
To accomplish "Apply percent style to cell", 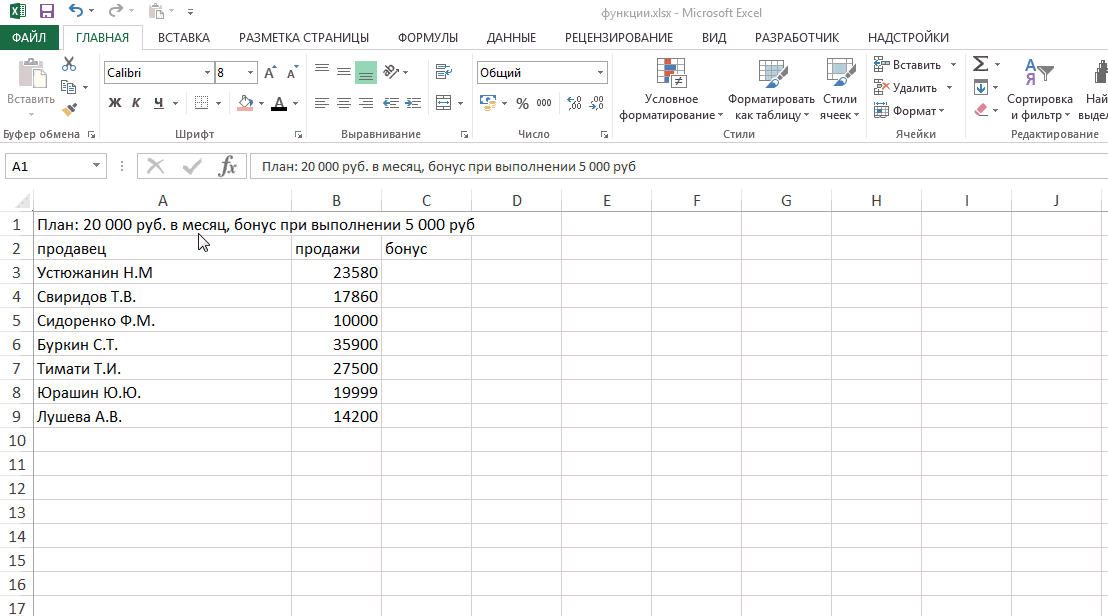I will coord(522,103).
